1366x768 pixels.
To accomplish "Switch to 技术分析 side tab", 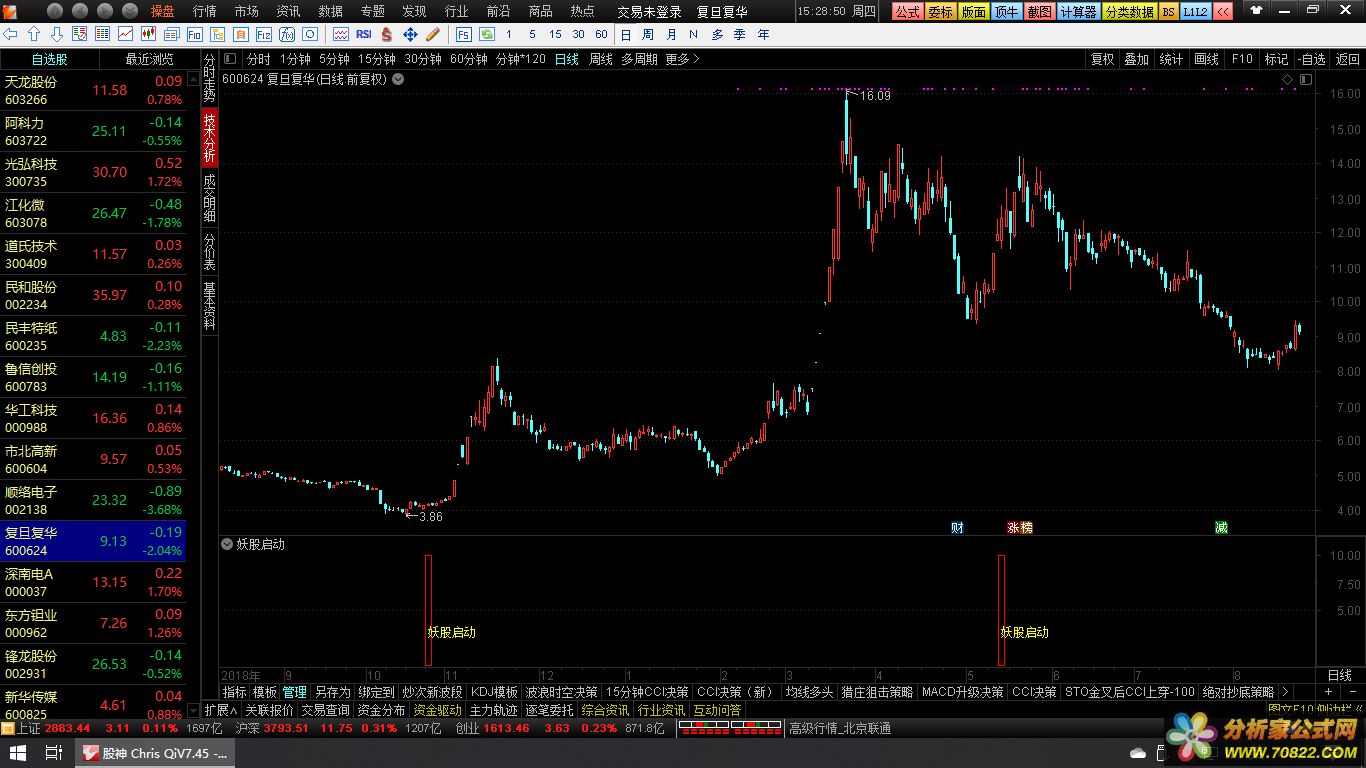I will click(x=209, y=138).
